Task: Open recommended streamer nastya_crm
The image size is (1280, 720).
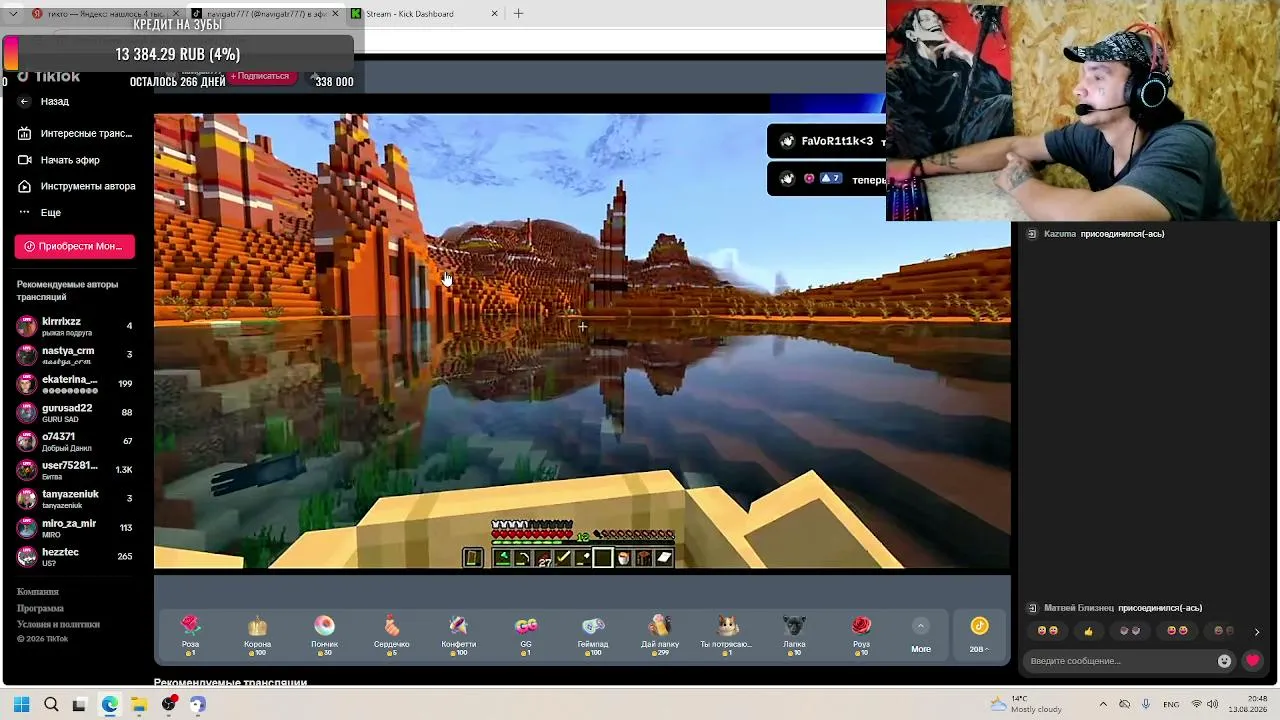Action: pyautogui.click(x=75, y=354)
